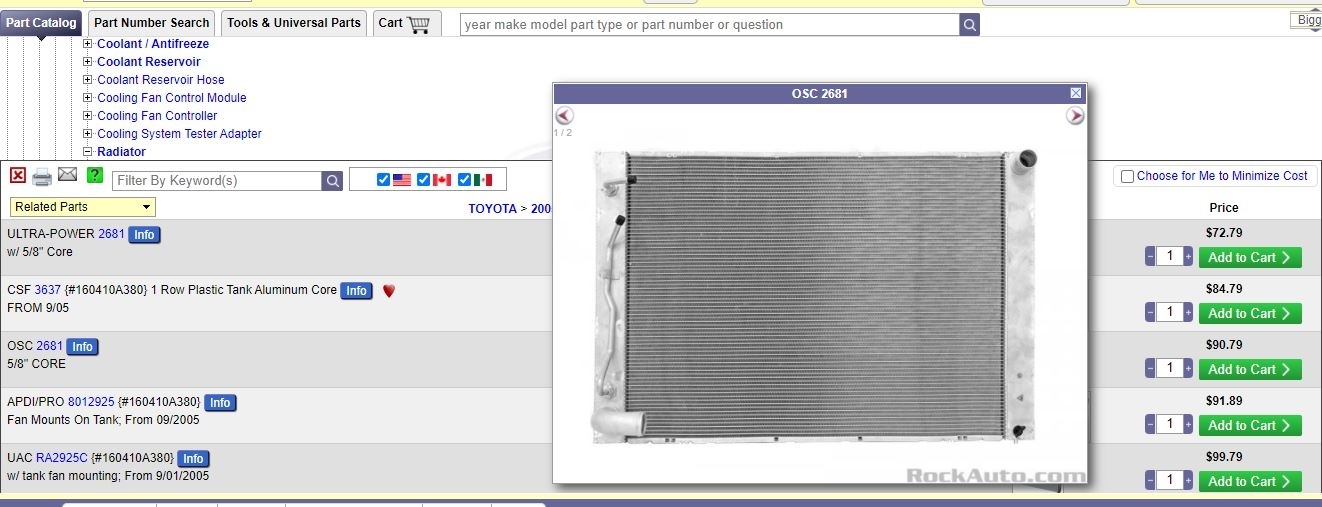Add the $72.79 radiator to cart
The height and width of the screenshot is (507, 1322).
(x=1250, y=257)
